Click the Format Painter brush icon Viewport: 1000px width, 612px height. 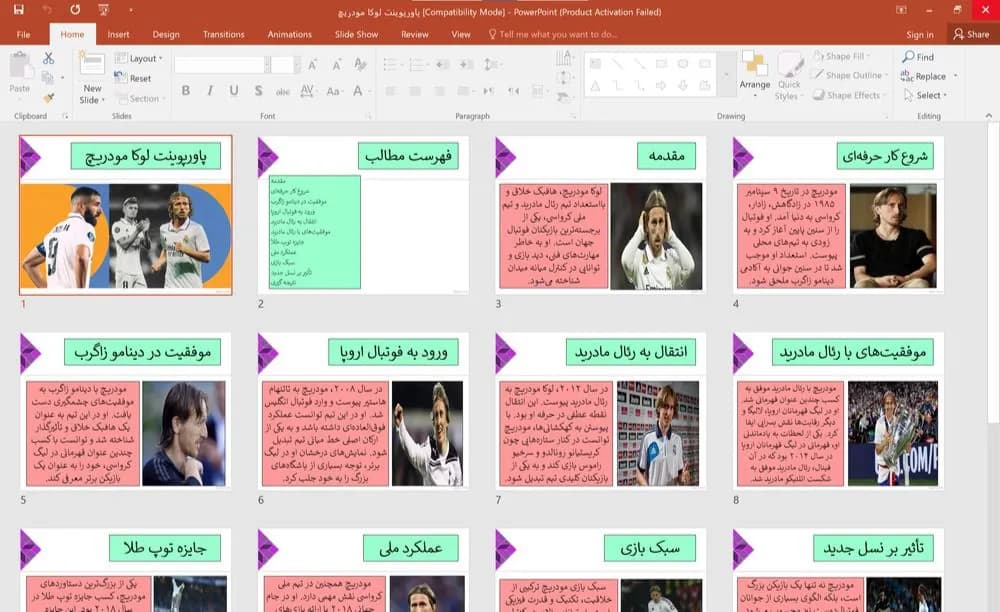(48, 98)
